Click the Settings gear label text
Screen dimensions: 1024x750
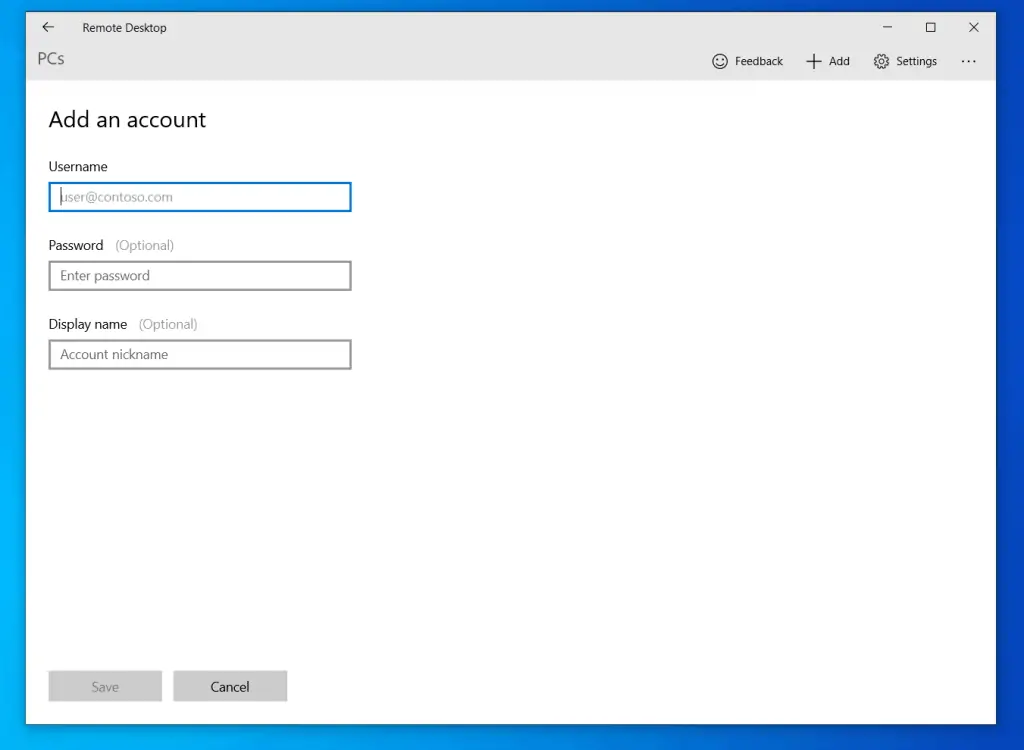(917, 61)
